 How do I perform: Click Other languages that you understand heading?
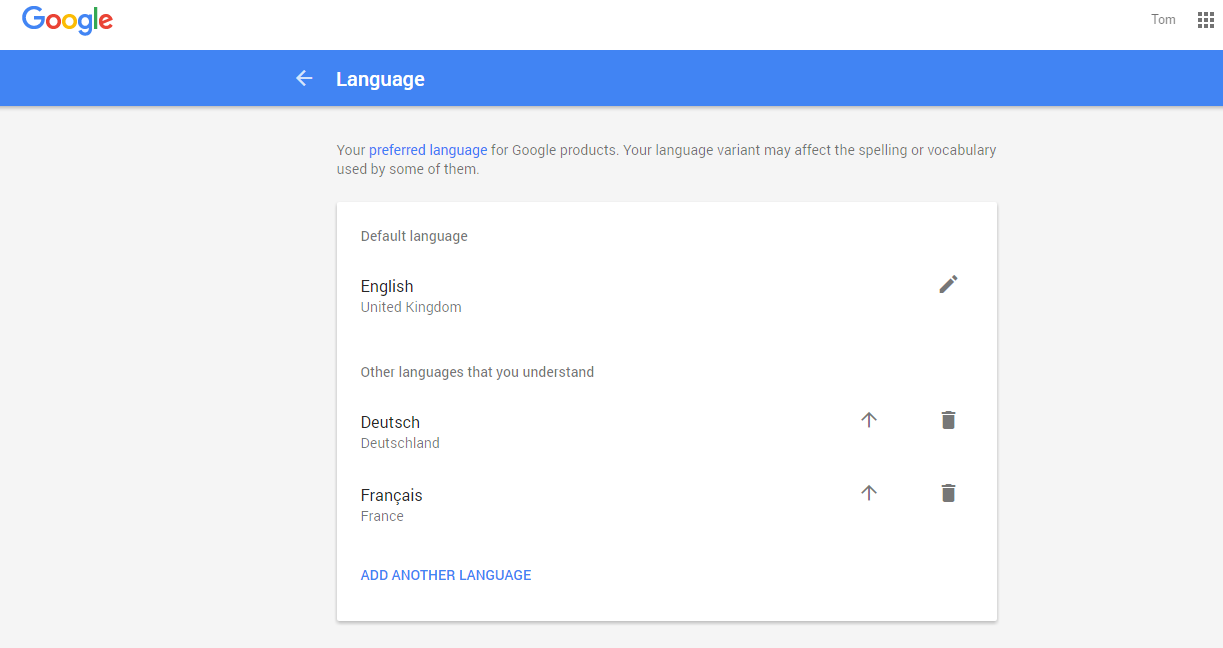coord(477,372)
